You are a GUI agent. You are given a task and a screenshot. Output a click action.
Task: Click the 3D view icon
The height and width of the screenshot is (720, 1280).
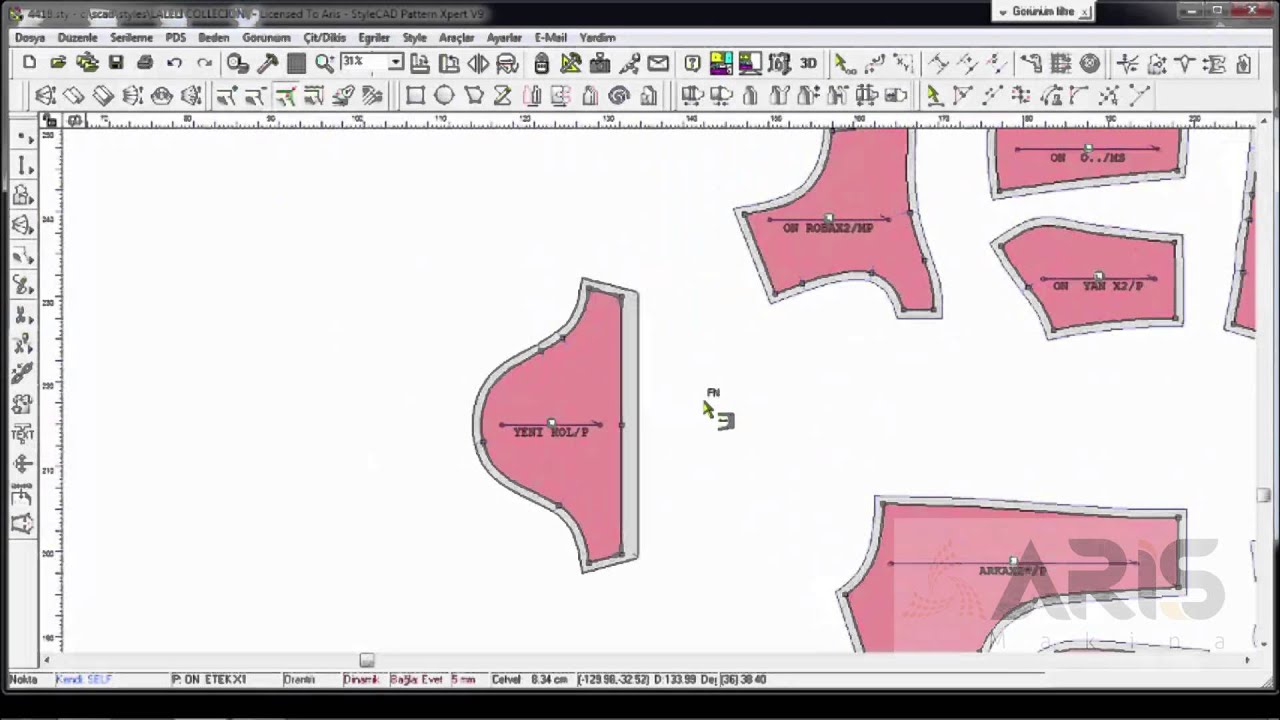pyautogui.click(x=808, y=63)
